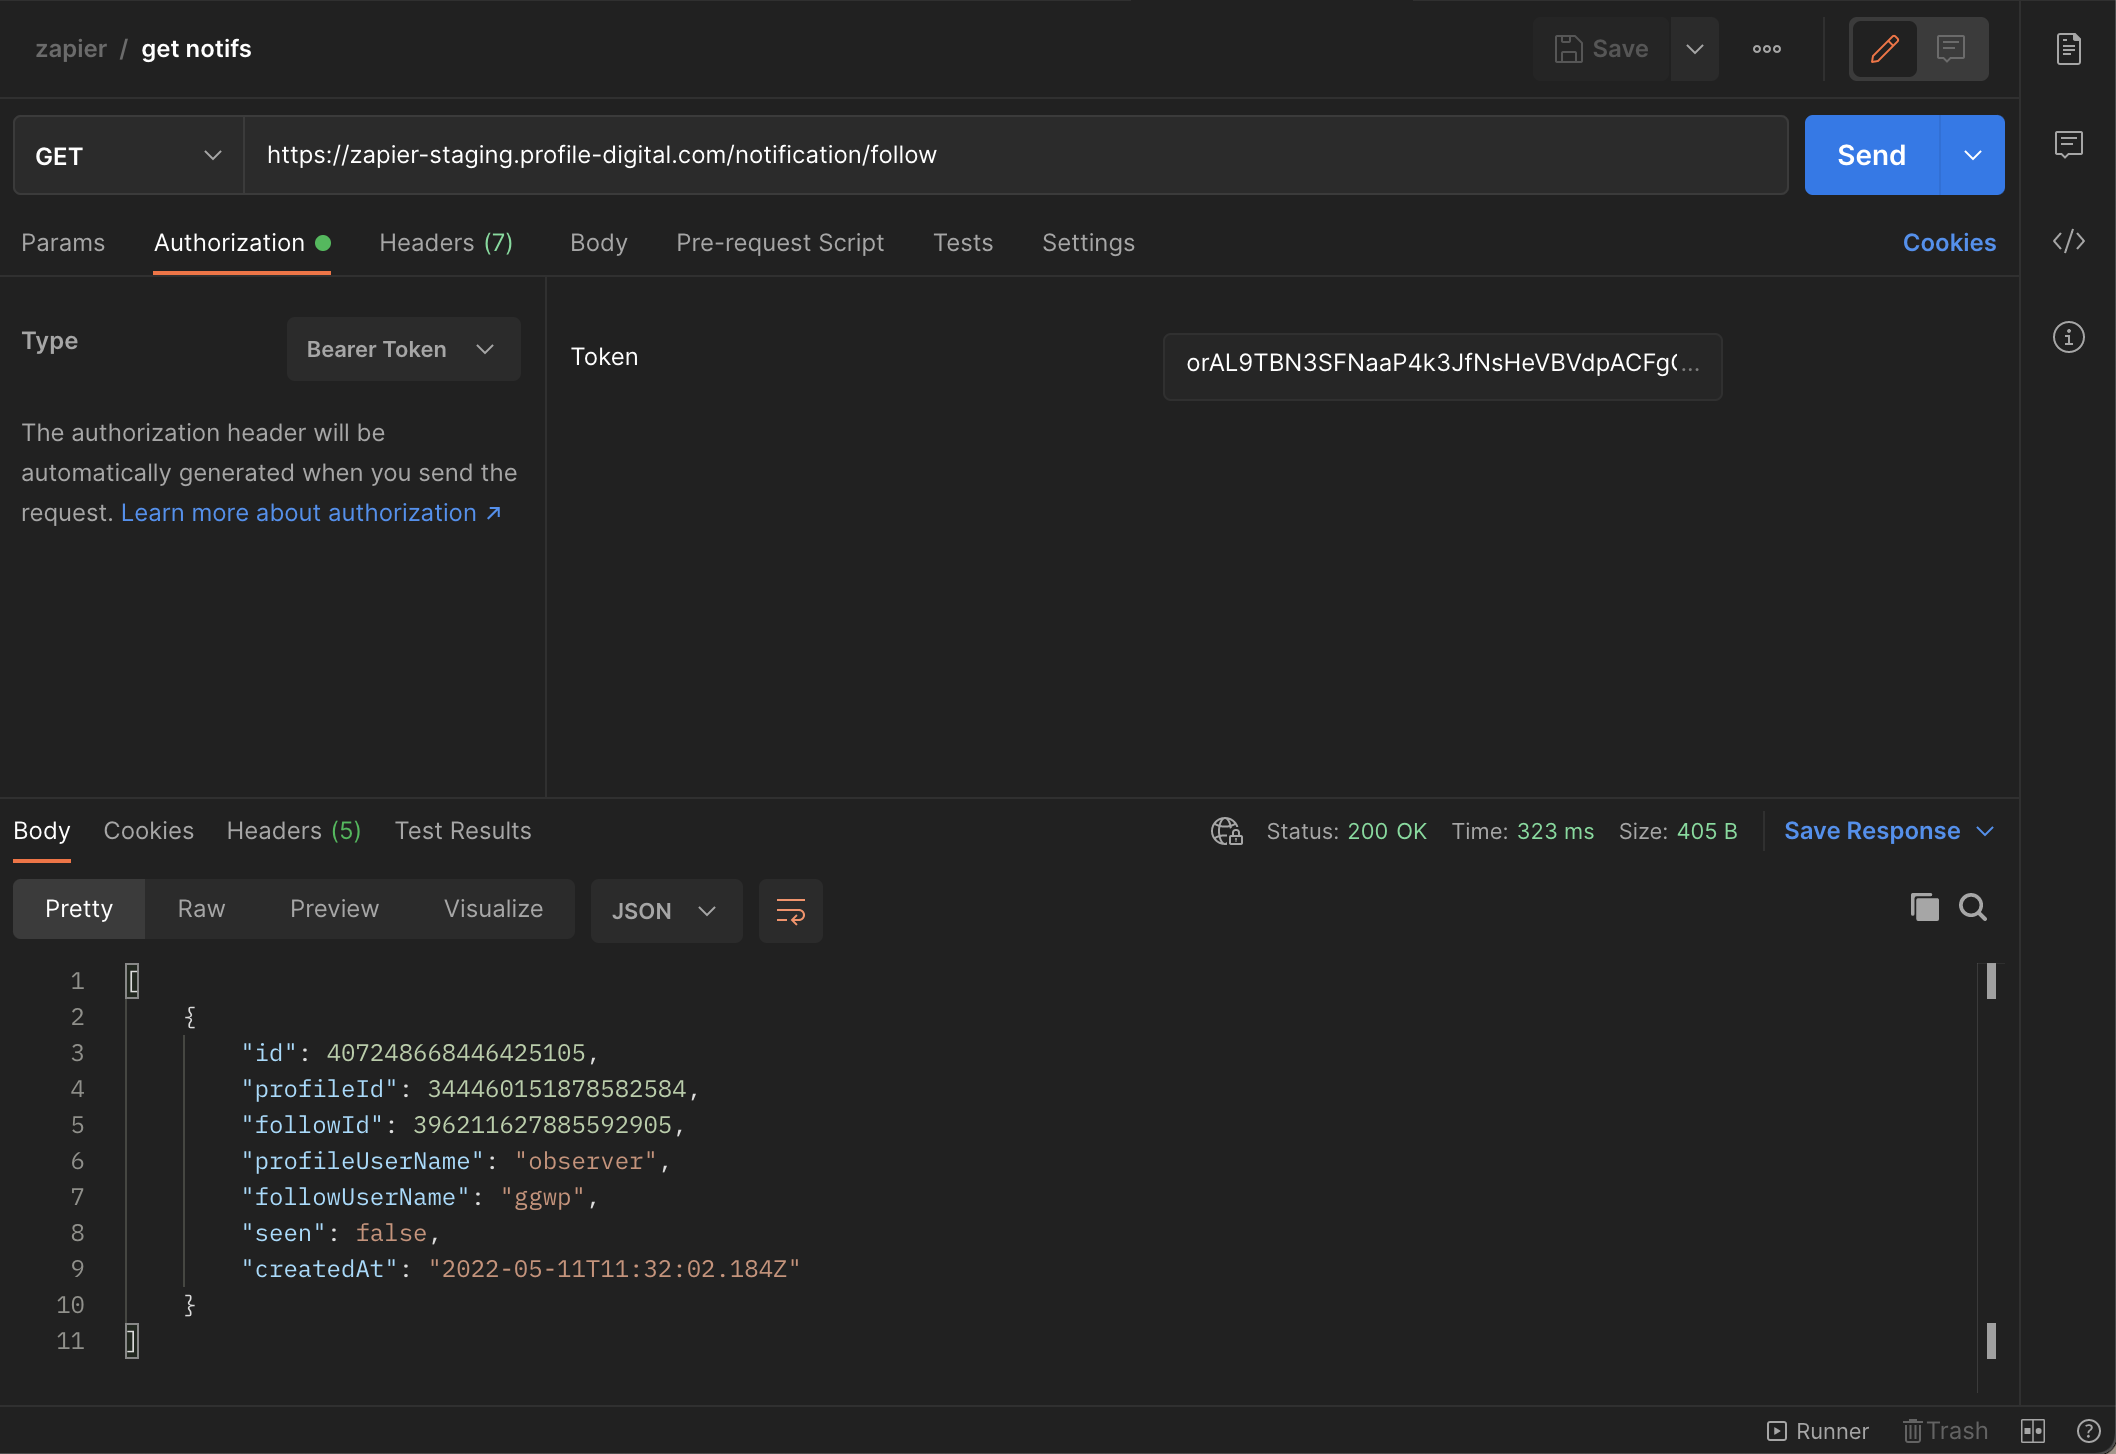
Task: Expand the Bearer Token type dropdown
Action: [403, 349]
